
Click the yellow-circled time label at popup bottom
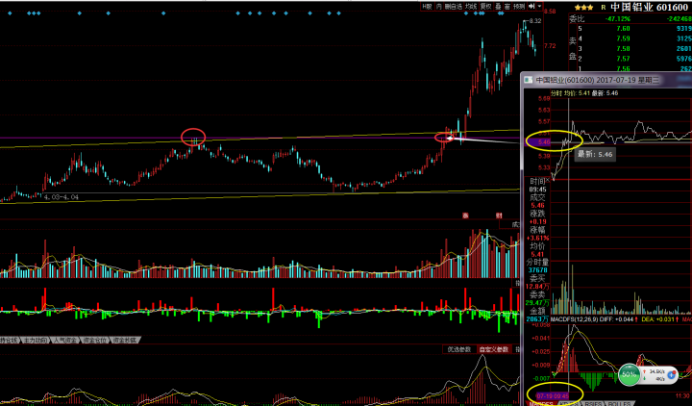pos(551,396)
